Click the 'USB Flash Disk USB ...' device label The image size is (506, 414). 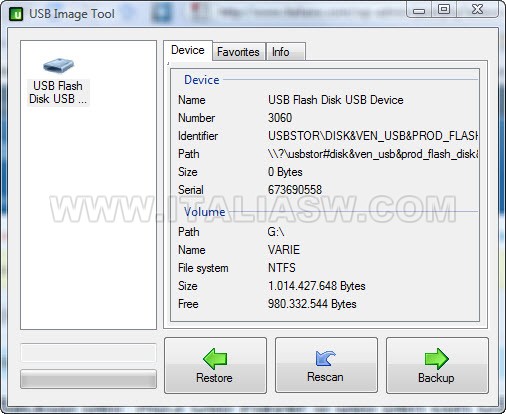click(58, 92)
